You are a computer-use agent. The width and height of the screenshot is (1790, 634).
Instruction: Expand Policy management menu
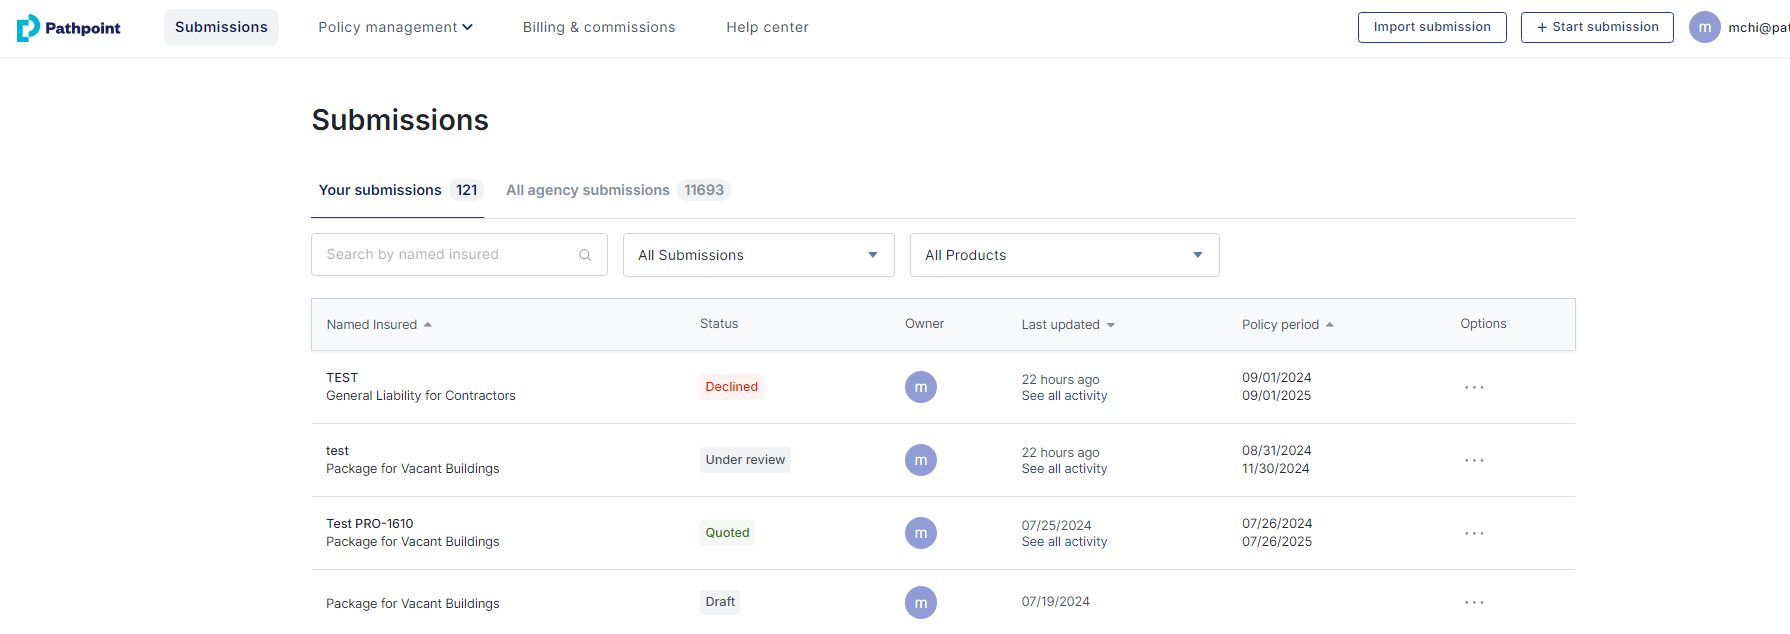[395, 27]
